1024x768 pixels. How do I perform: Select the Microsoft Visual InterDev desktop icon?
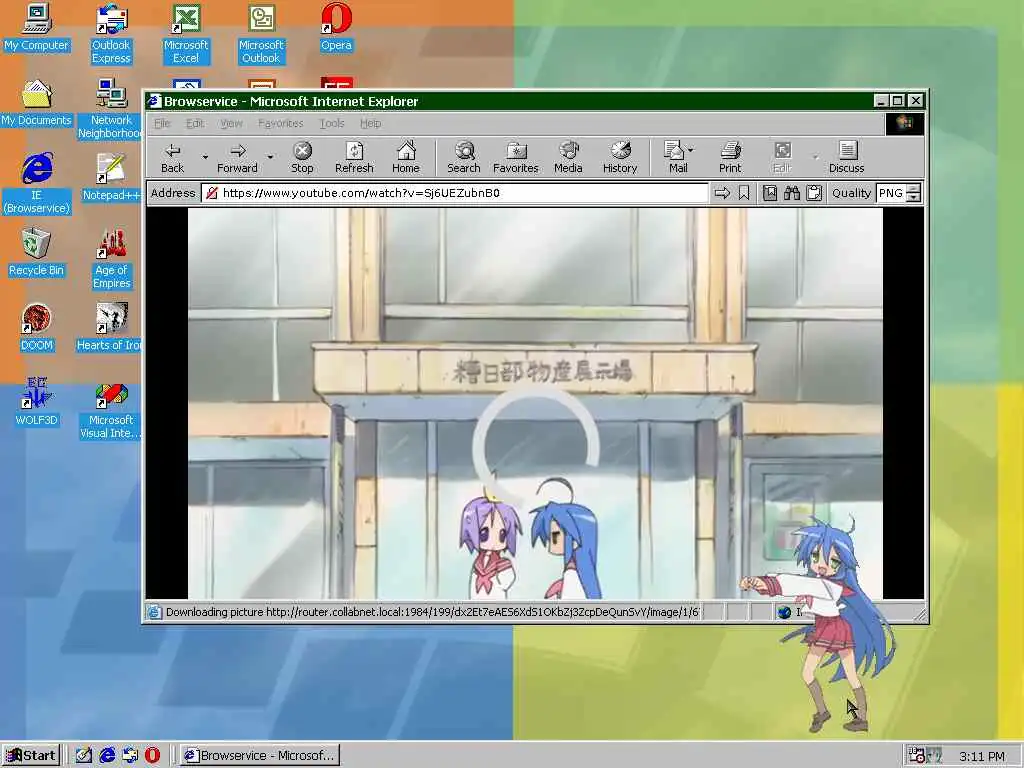click(111, 409)
